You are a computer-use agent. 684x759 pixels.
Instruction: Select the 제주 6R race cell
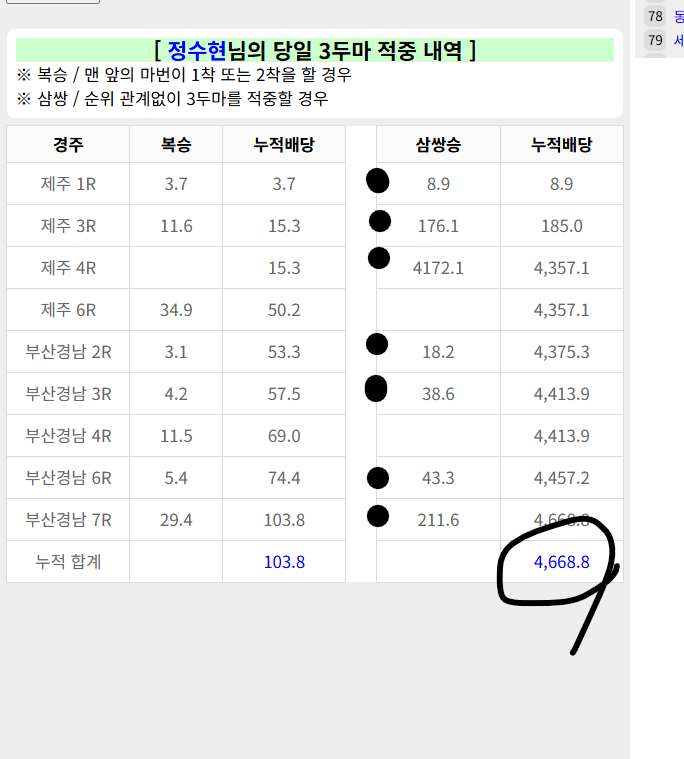point(68,310)
